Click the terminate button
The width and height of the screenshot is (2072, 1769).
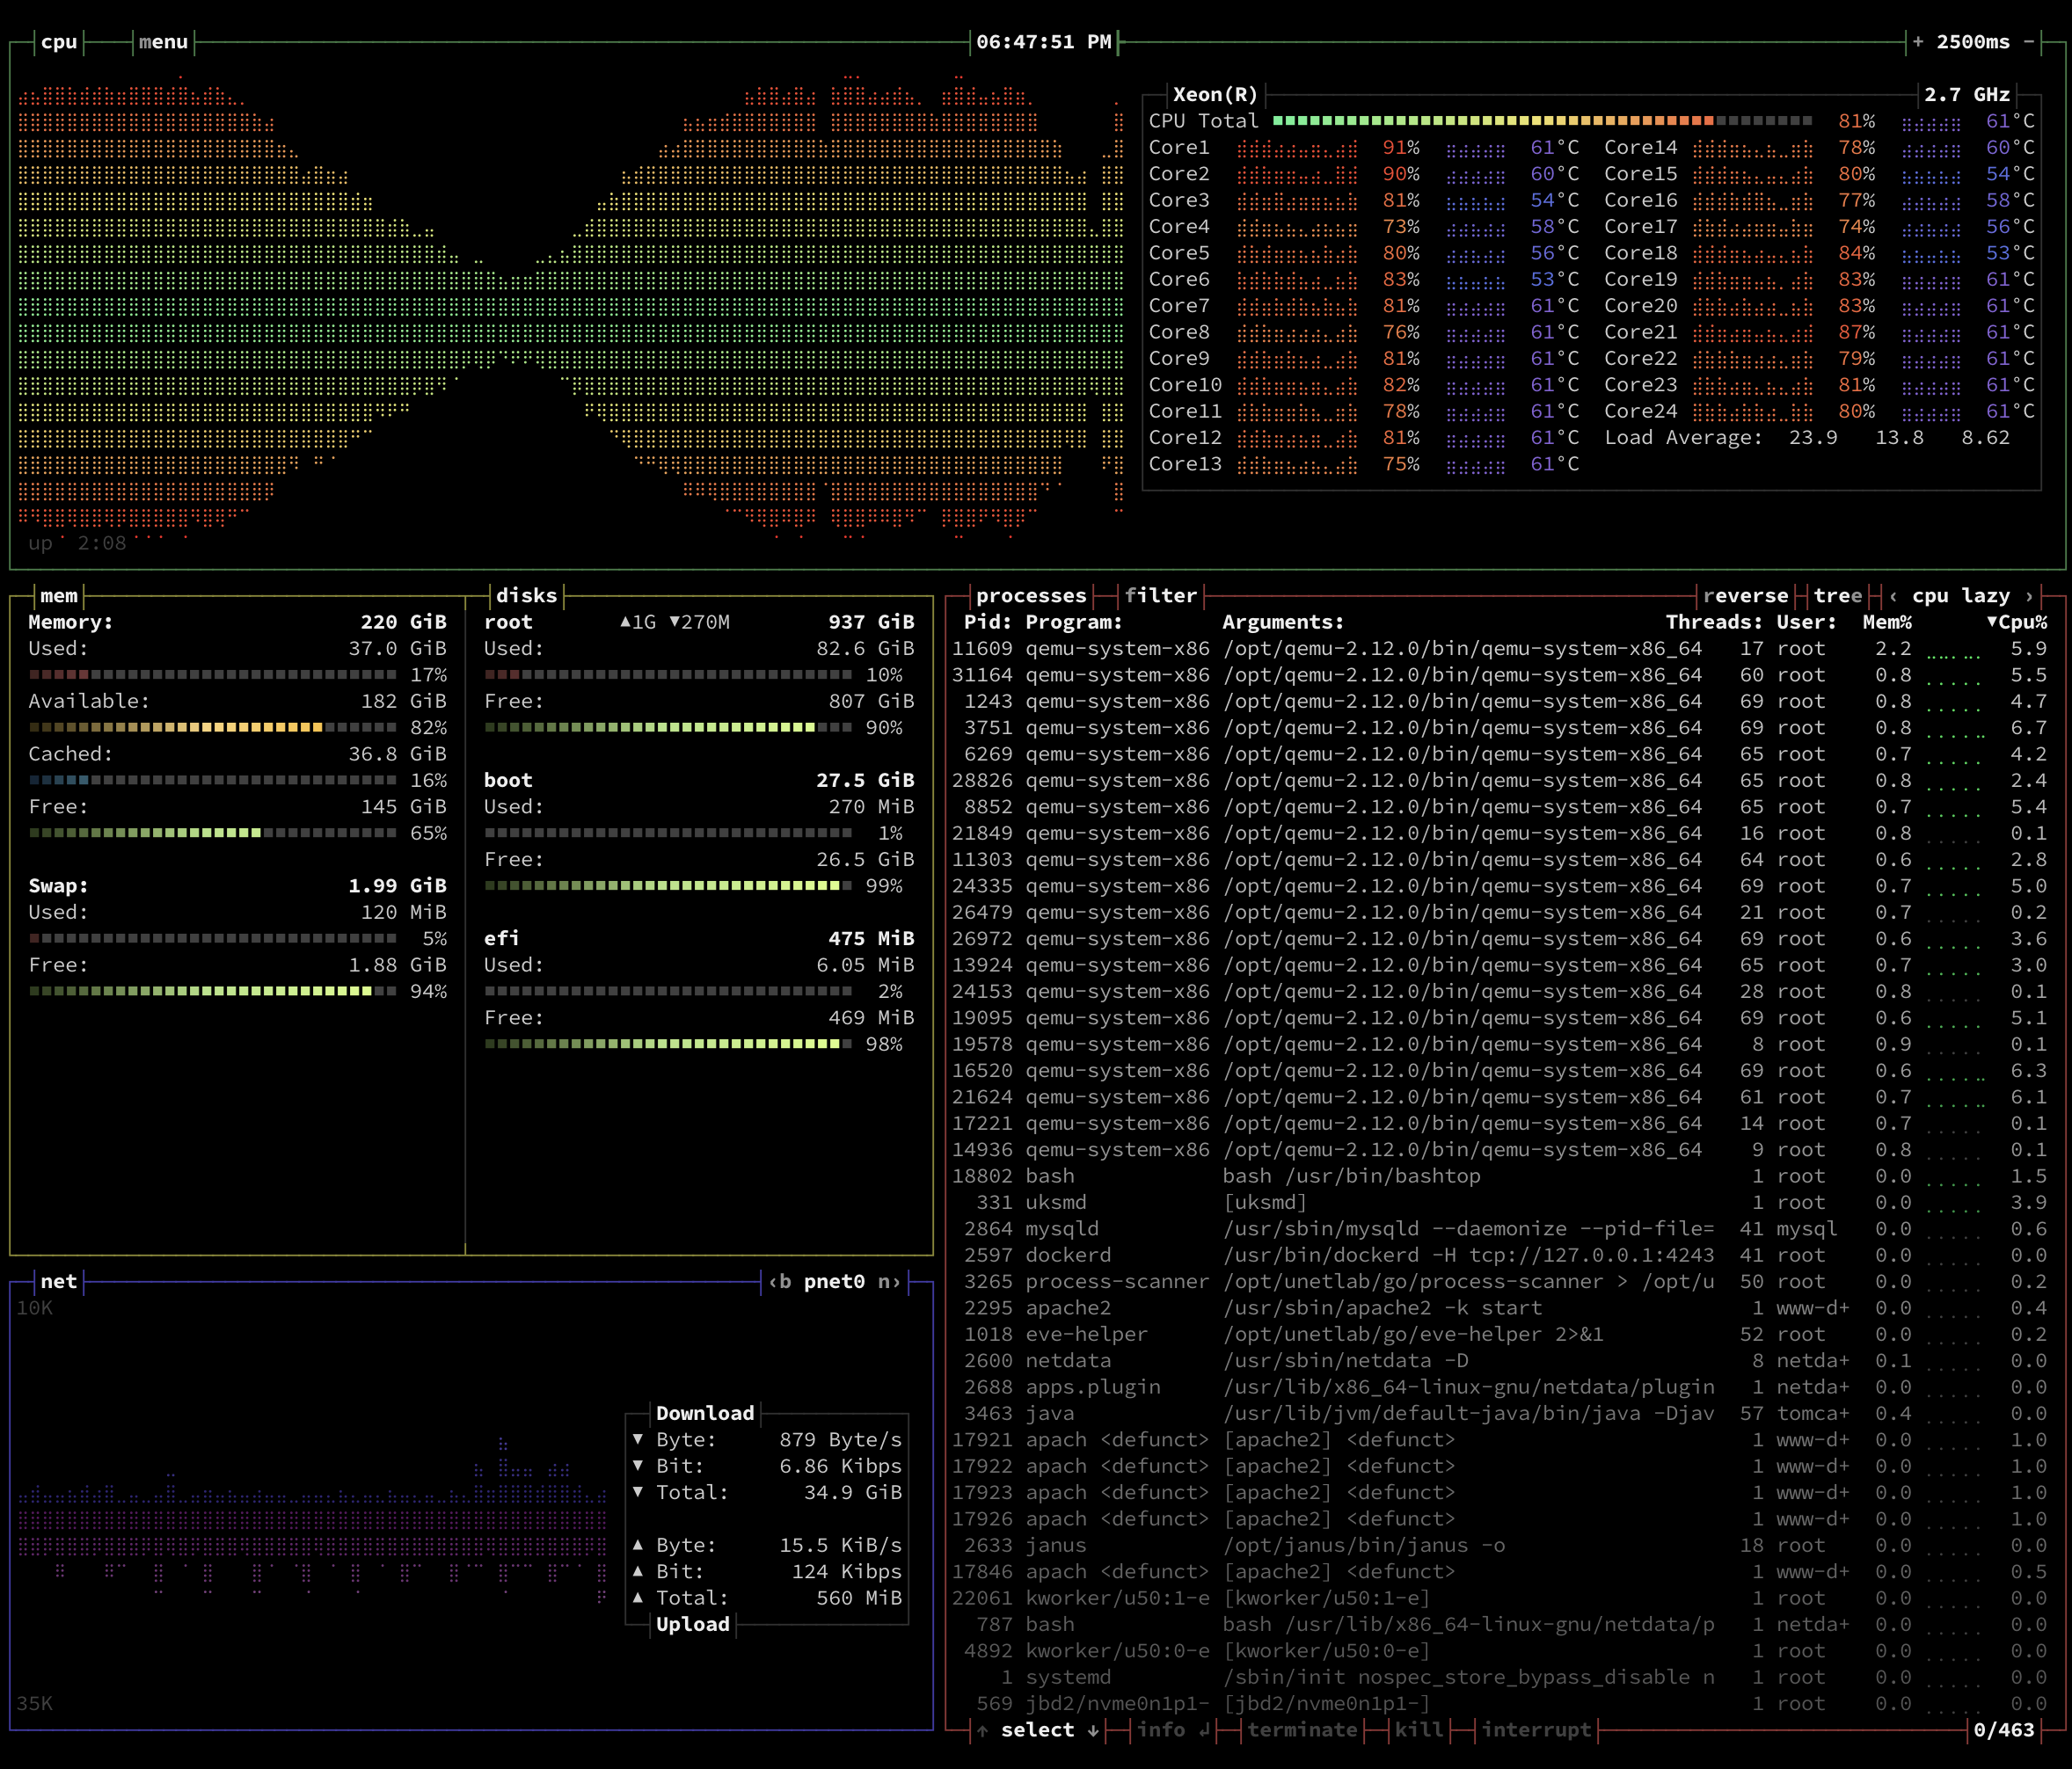1302,1730
